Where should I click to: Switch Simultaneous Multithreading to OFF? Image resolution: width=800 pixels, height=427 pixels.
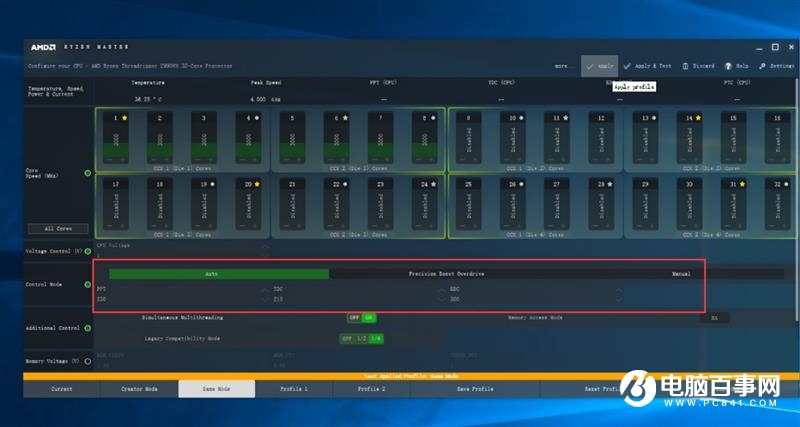[x=353, y=318]
